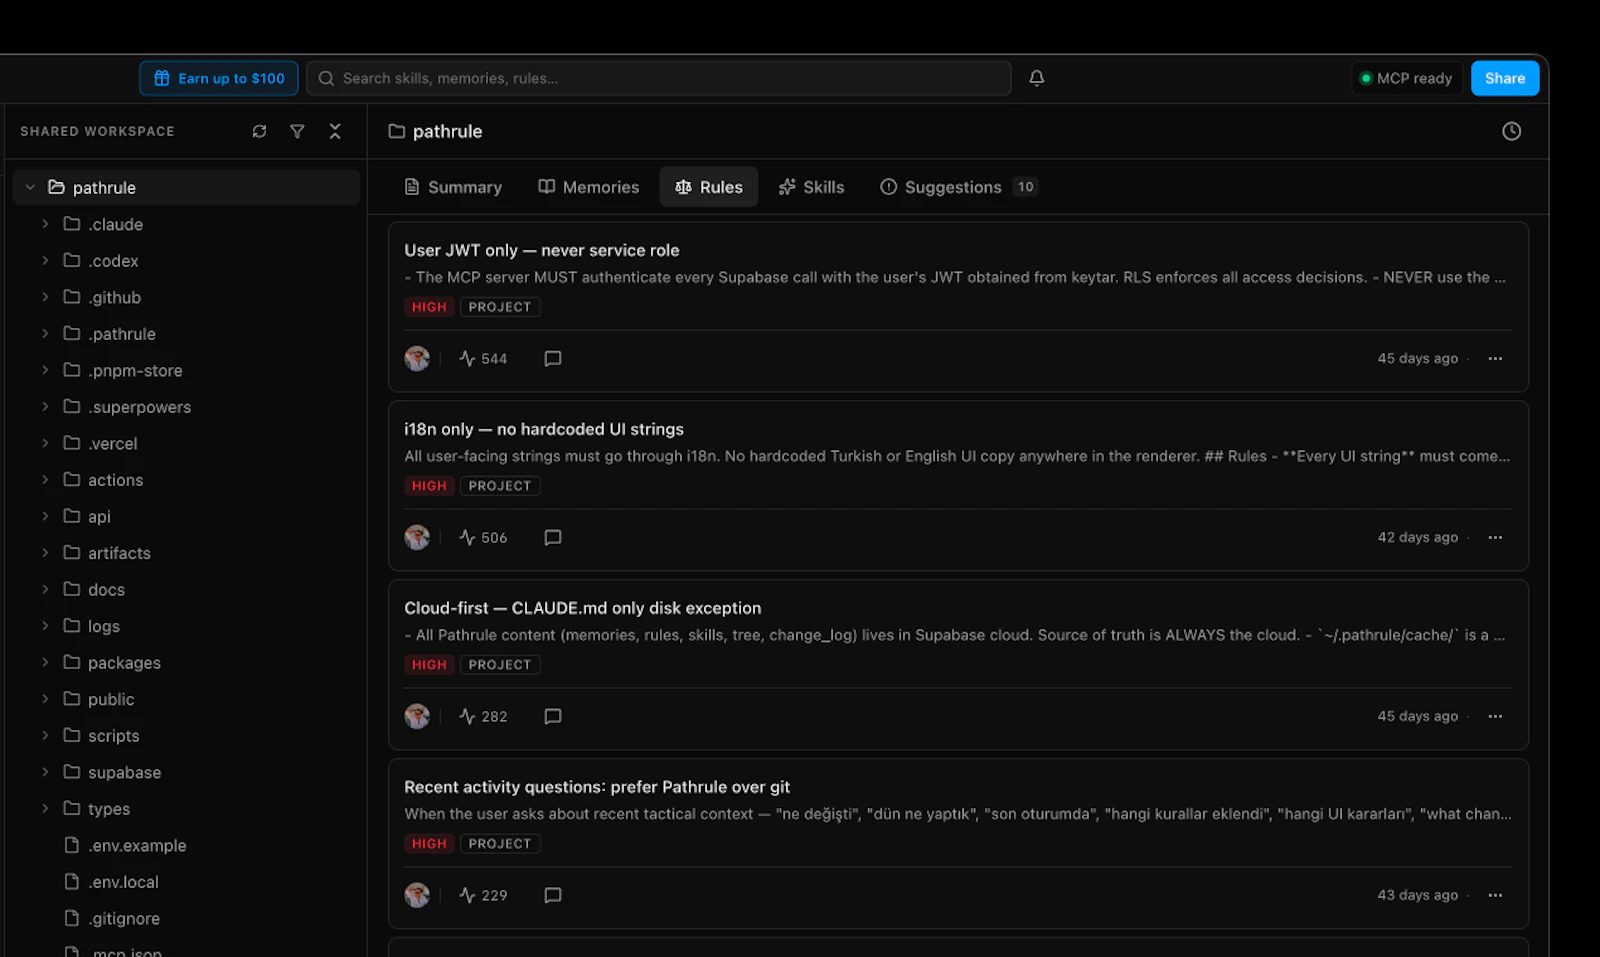This screenshot has width=1600, height=957.
Task: Switch to the Memories tab
Action: 589,187
